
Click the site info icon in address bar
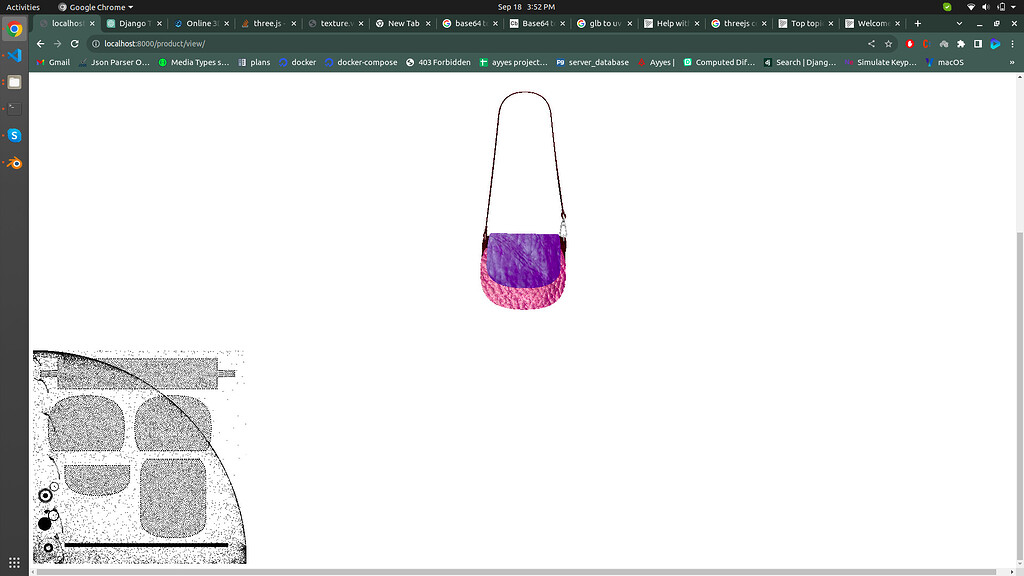95,44
